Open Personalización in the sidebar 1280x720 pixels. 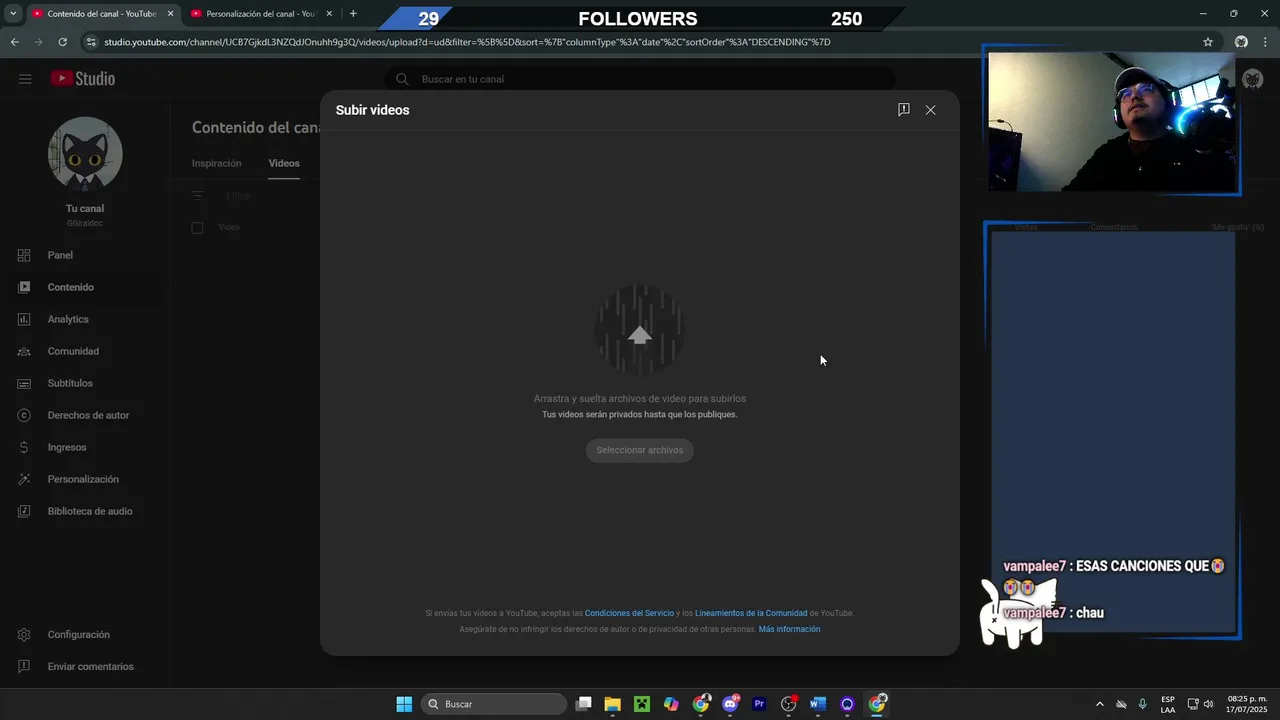(x=83, y=479)
